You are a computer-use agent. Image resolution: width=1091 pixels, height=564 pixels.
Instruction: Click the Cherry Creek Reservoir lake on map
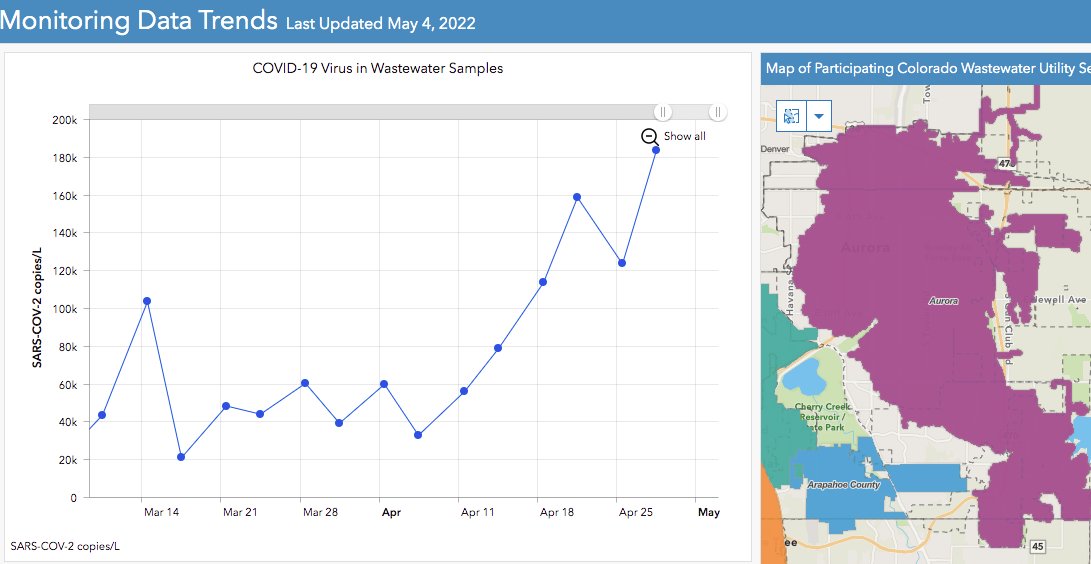[803, 380]
